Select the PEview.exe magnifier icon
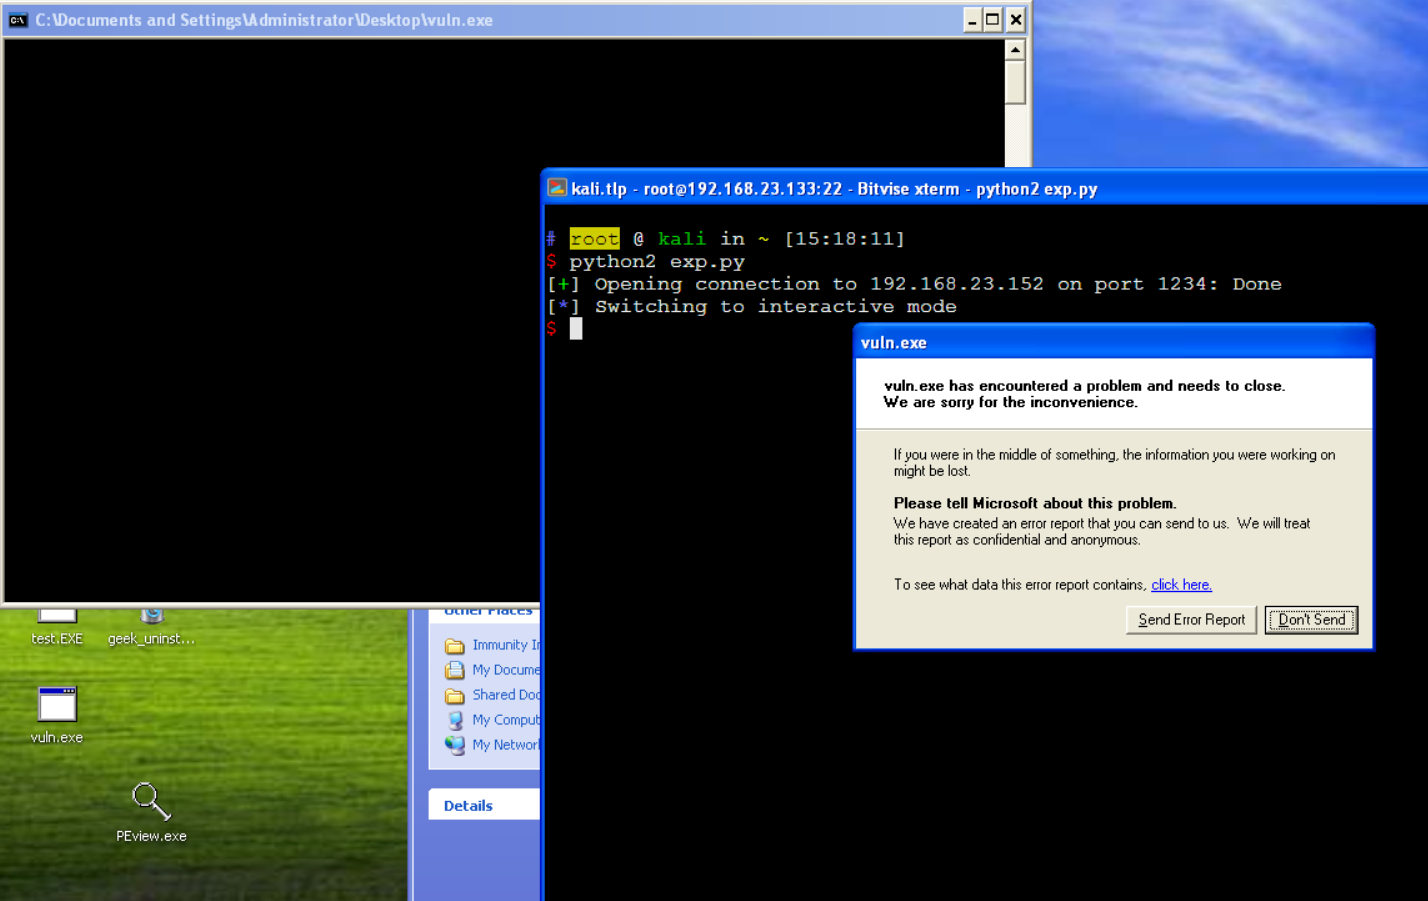The image size is (1428, 901). tap(151, 802)
